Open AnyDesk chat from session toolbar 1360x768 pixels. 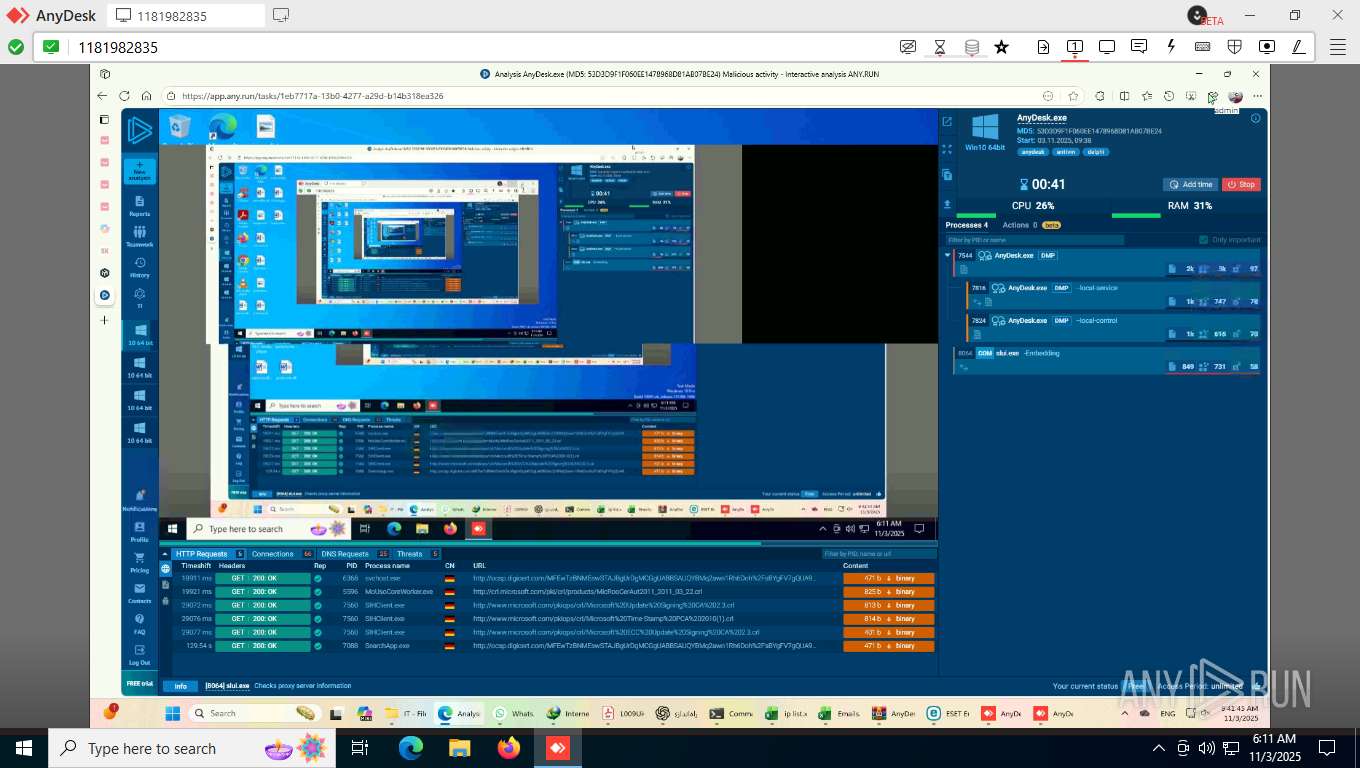tap(1139, 47)
